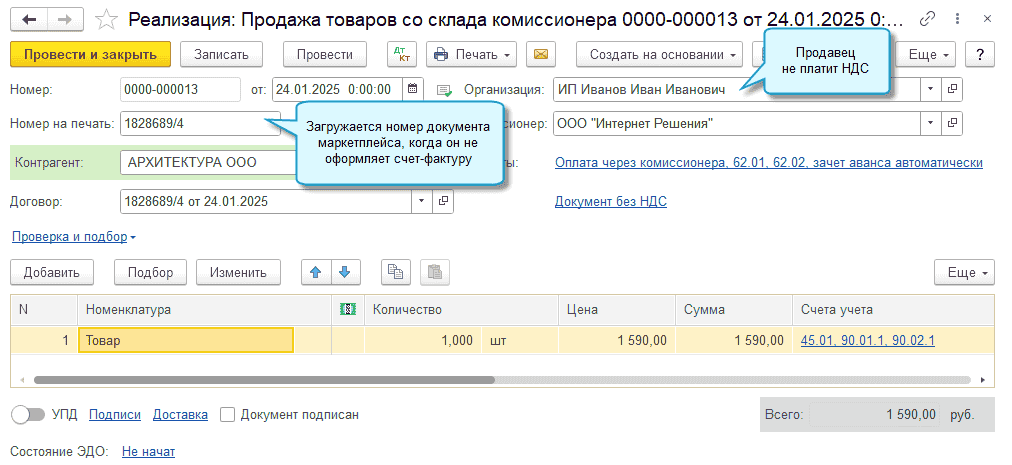
Task: Select the Товар cell in Номенклатура column
Action: coord(186,340)
